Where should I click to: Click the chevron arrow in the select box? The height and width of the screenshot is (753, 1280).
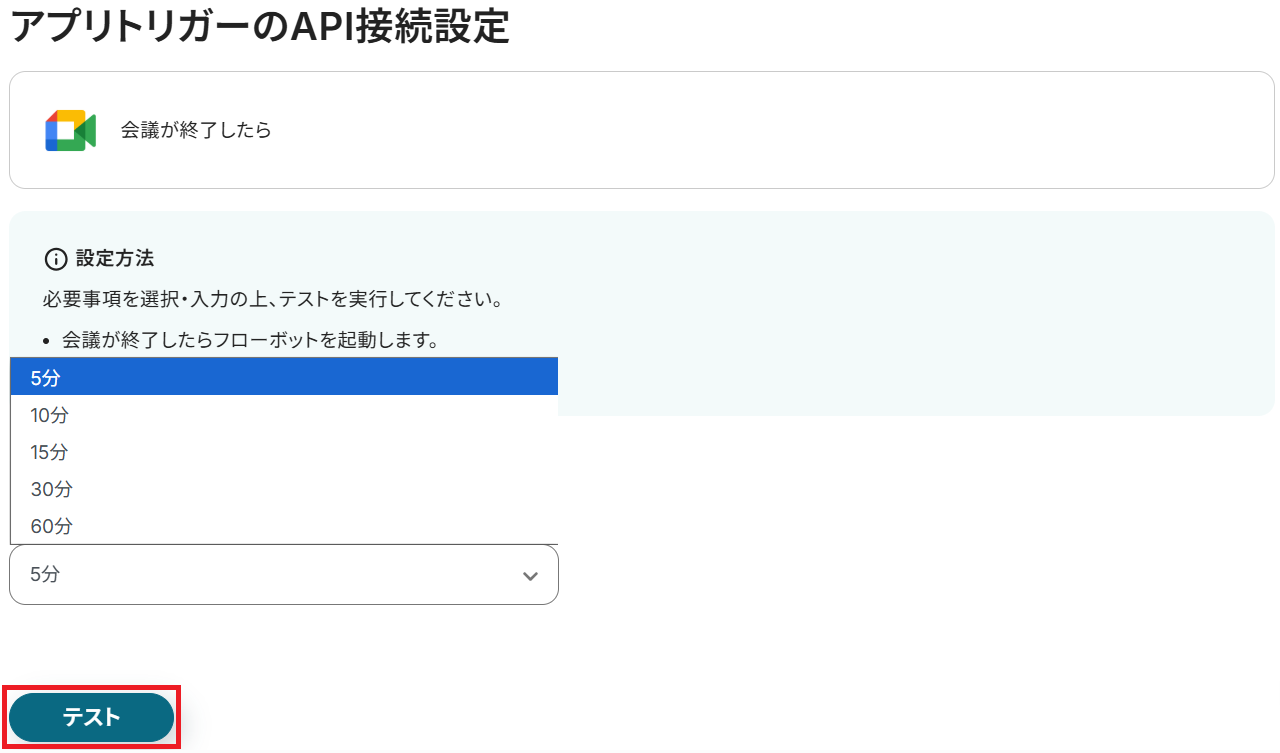point(530,576)
